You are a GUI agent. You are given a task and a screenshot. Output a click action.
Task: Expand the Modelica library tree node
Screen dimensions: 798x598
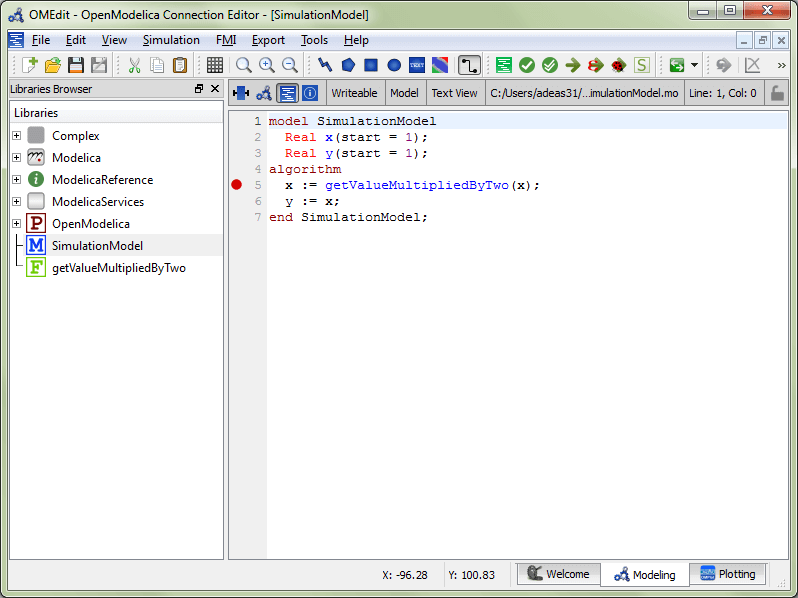point(16,158)
